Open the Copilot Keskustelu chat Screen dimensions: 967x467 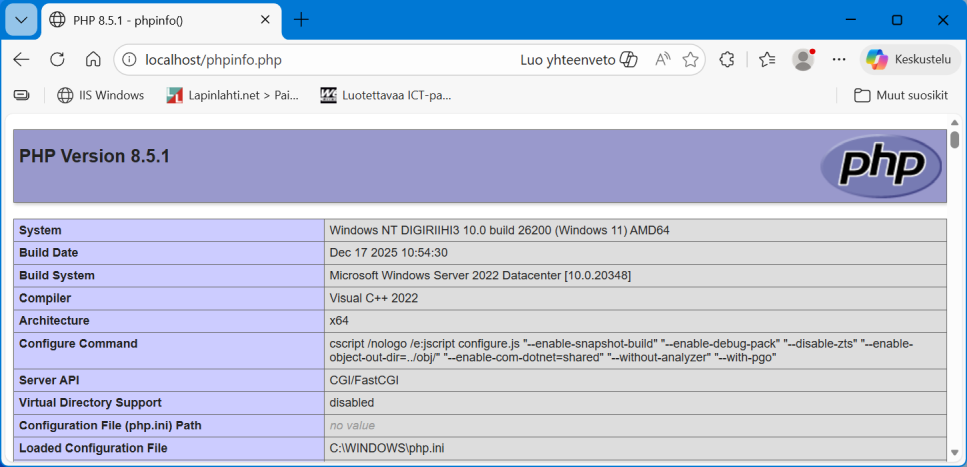point(910,59)
